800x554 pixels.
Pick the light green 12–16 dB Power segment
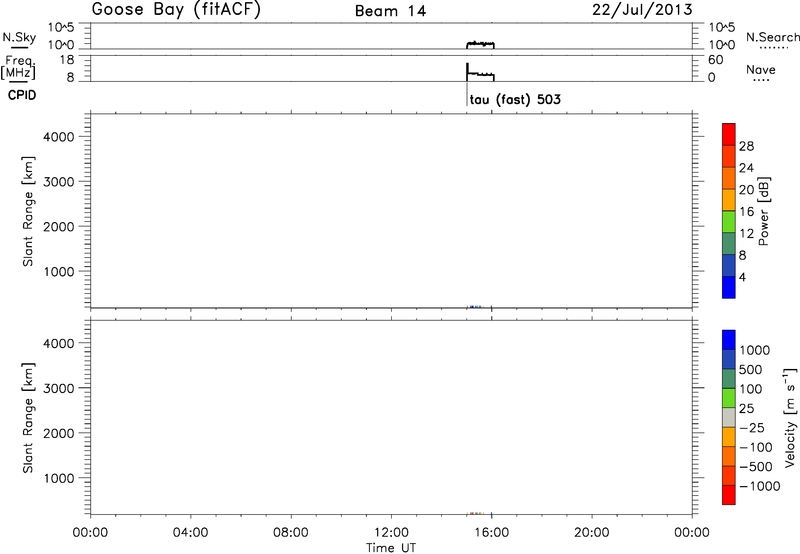pos(729,222)
